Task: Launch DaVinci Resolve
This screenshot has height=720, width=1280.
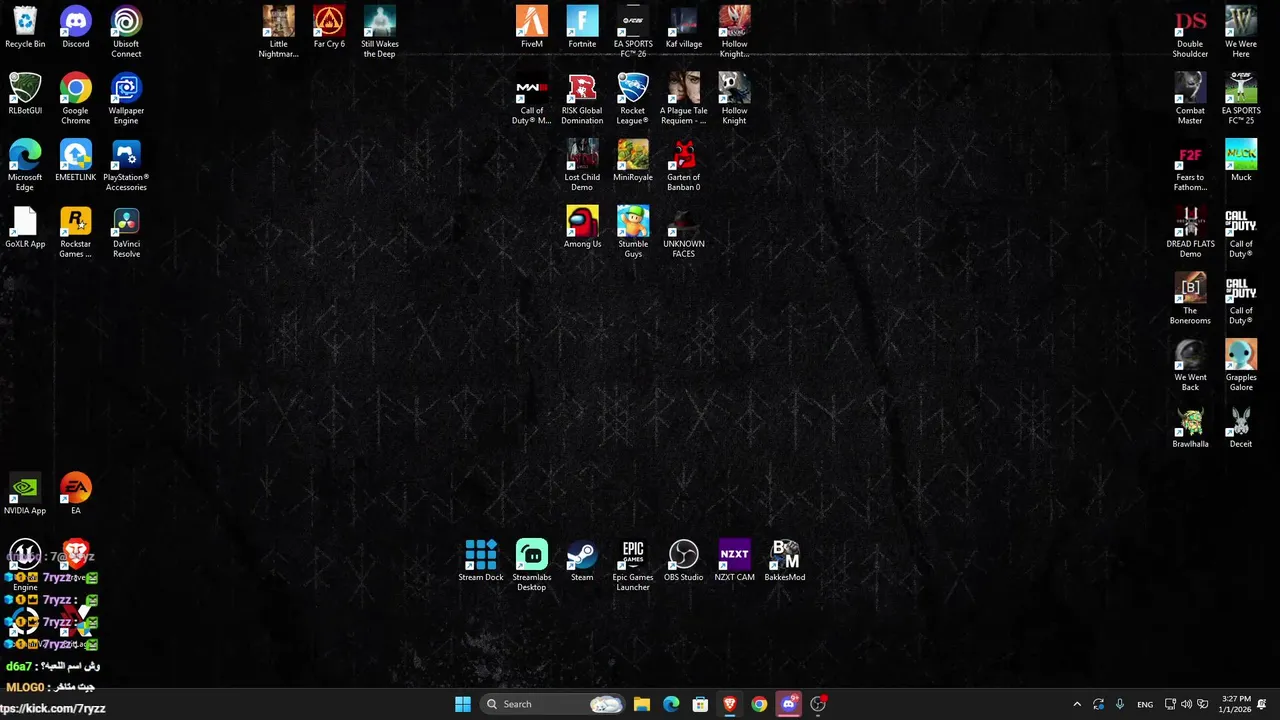Action: (126, 232)
